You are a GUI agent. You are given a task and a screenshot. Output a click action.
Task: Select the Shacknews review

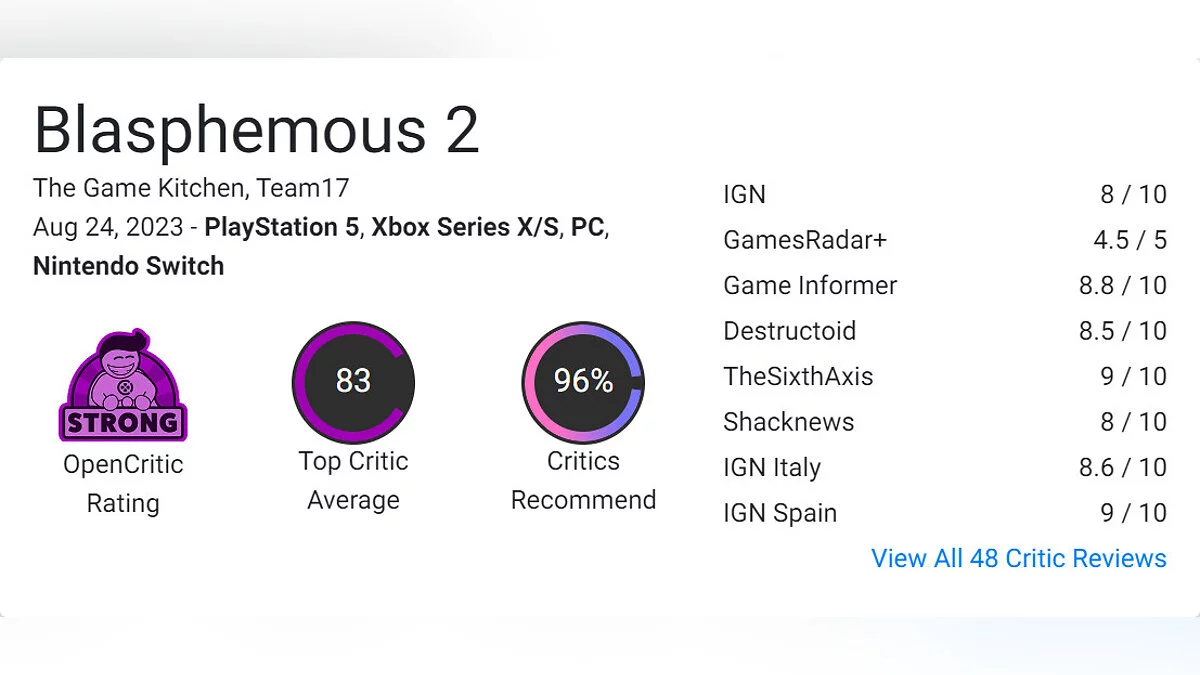788,422
